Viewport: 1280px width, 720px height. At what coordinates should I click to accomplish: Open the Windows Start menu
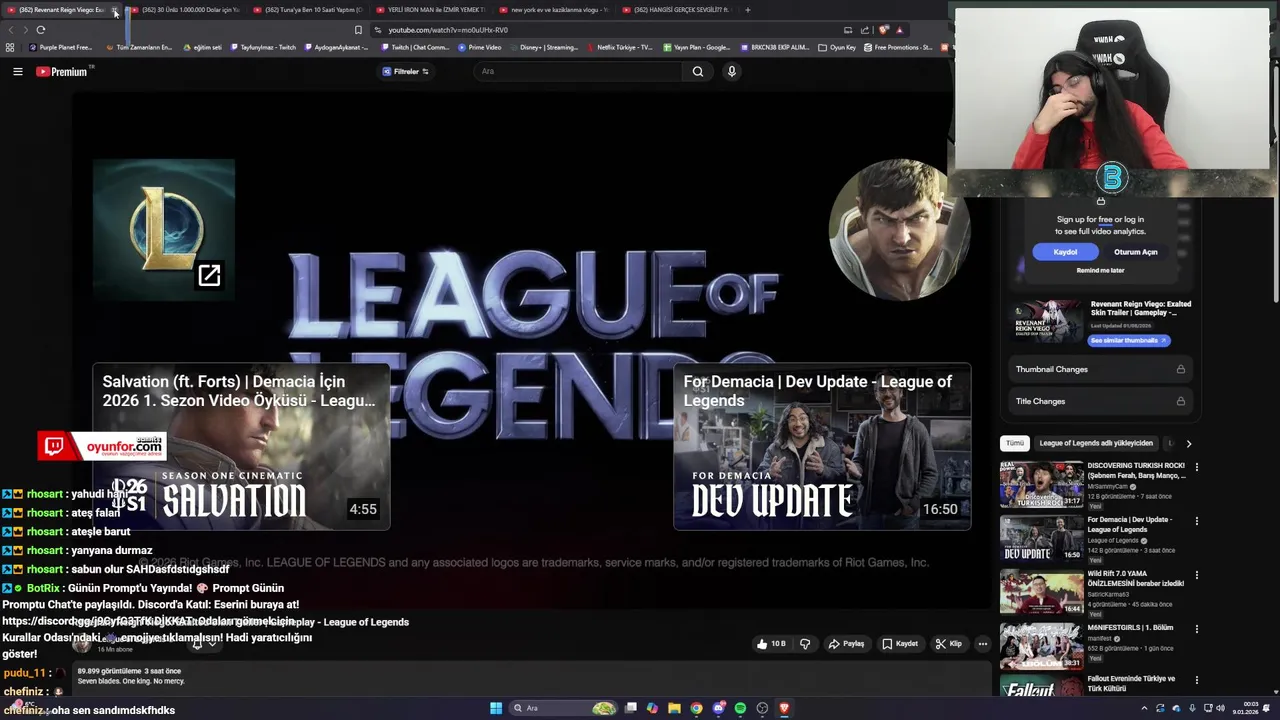point(496,708)
